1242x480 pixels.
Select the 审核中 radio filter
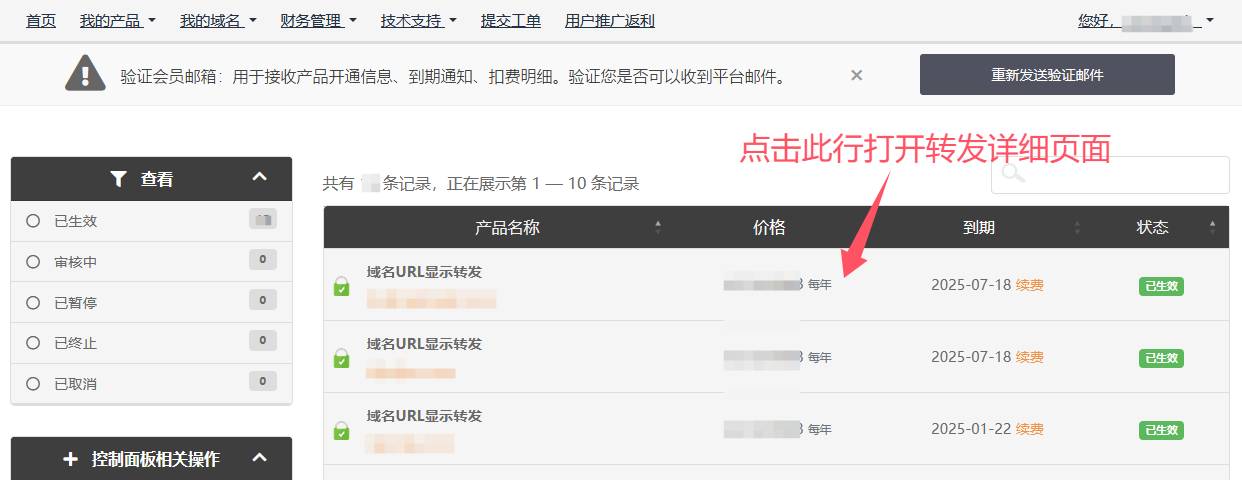click(x=33, y=262)
